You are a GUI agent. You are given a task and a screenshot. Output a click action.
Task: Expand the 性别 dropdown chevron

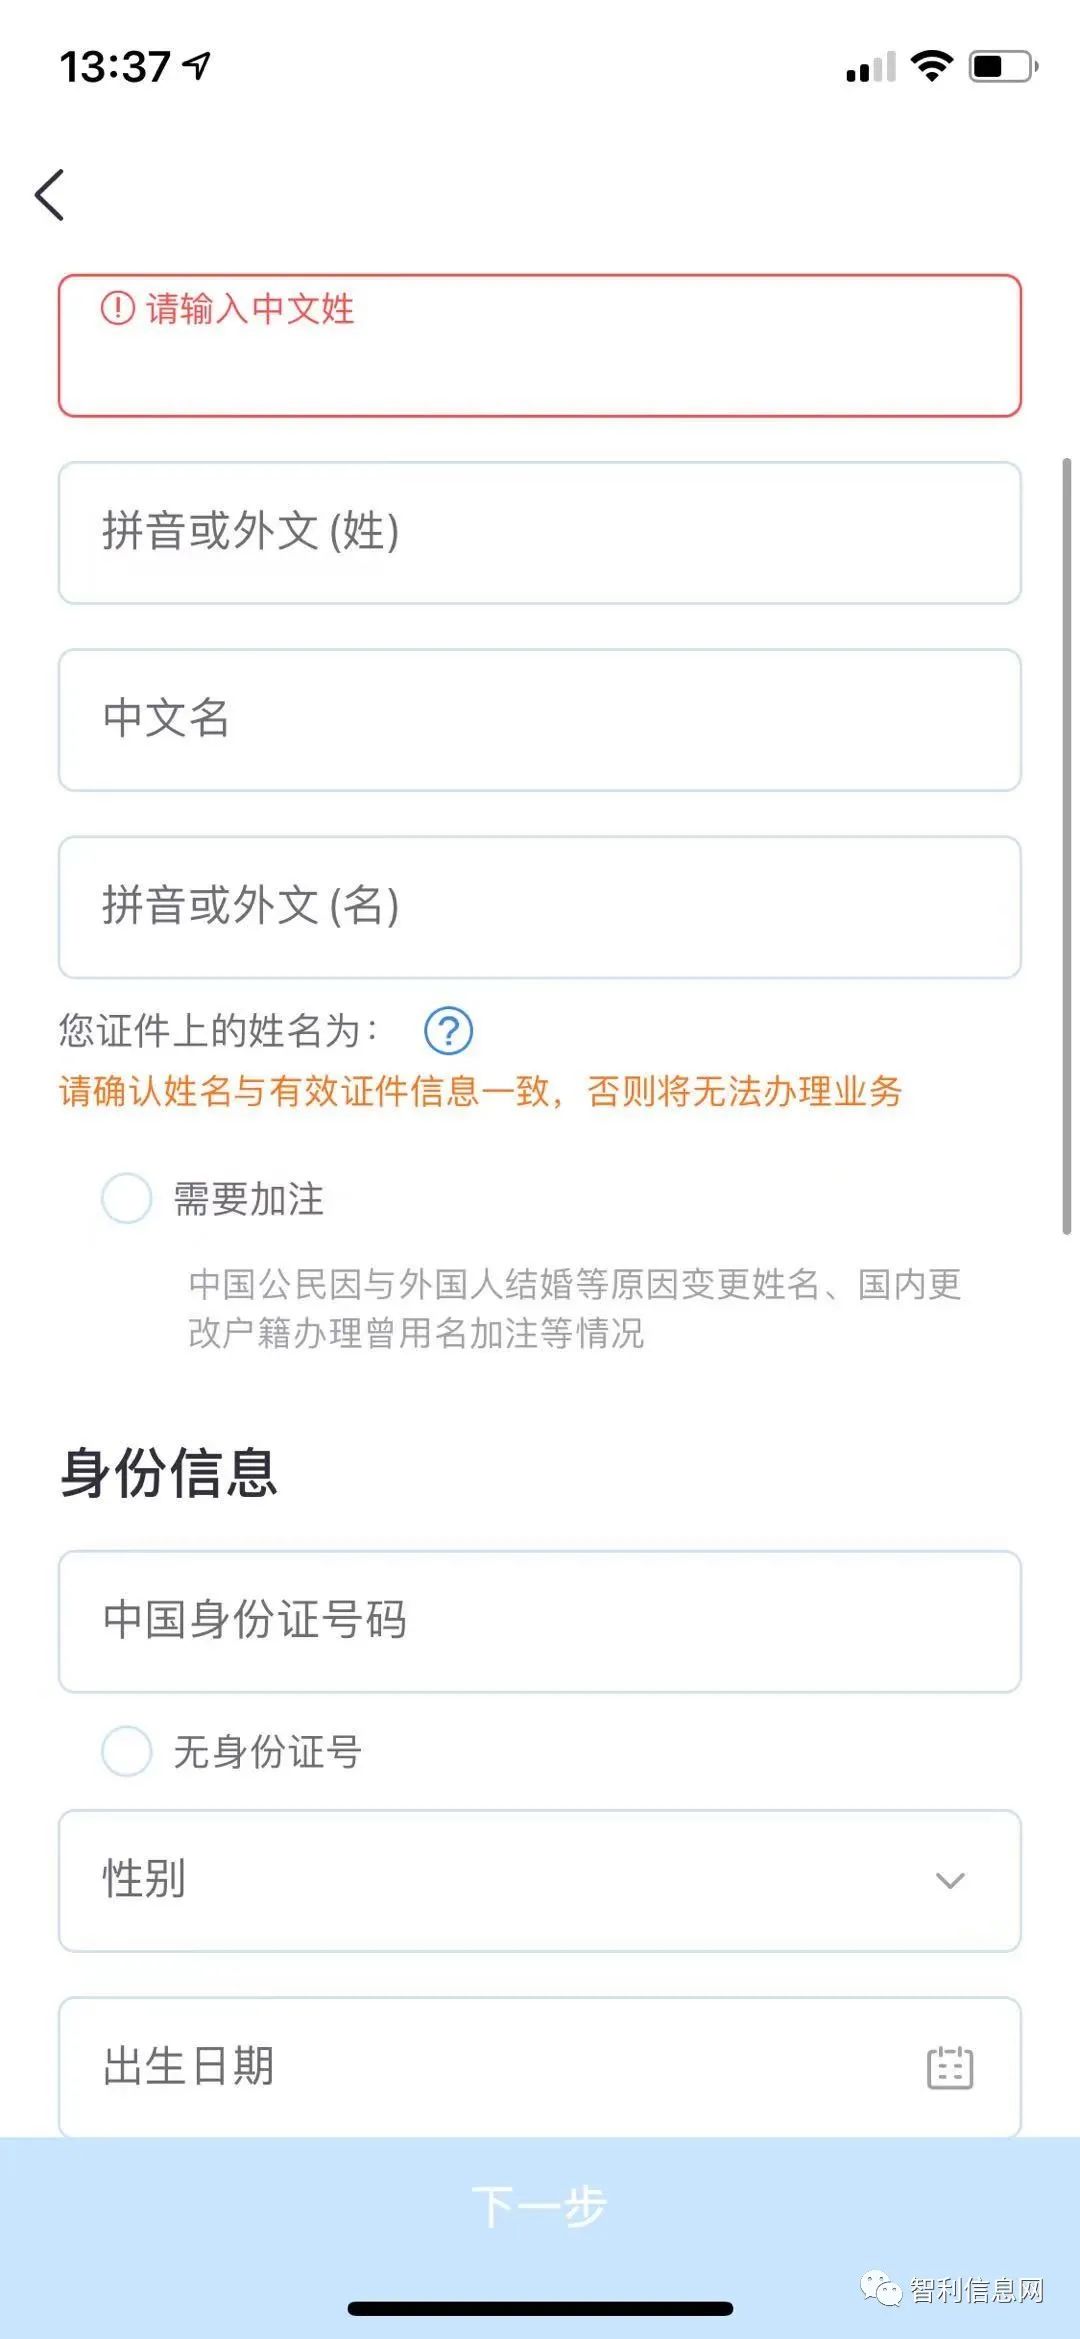(950, 1880)
